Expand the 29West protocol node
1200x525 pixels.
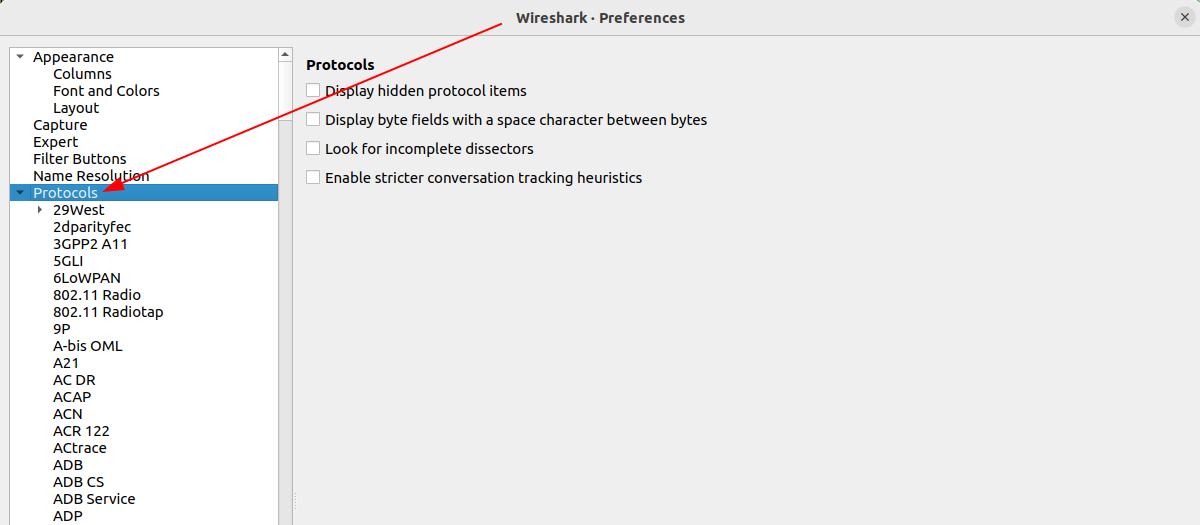(40, 210)
